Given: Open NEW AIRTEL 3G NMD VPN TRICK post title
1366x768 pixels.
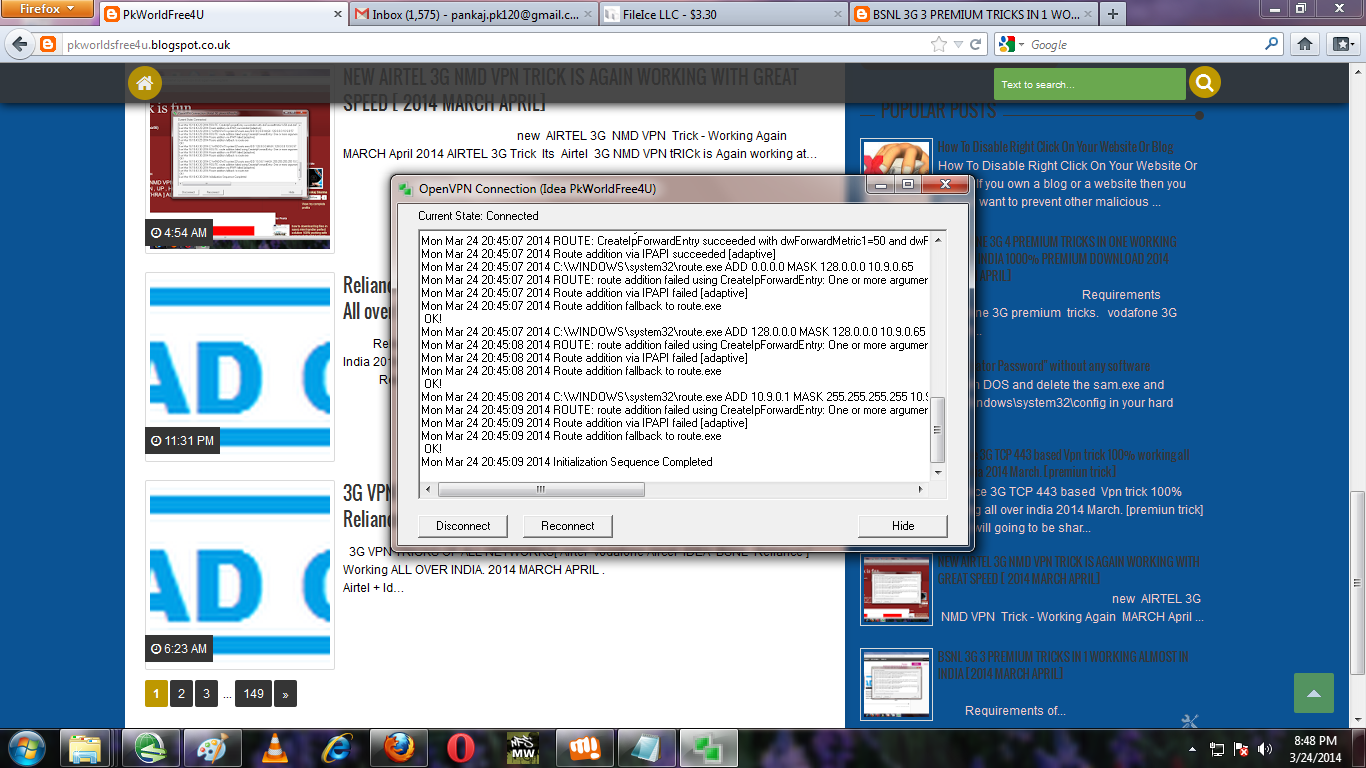Looking at the screenshot, I should pos(571,90).
